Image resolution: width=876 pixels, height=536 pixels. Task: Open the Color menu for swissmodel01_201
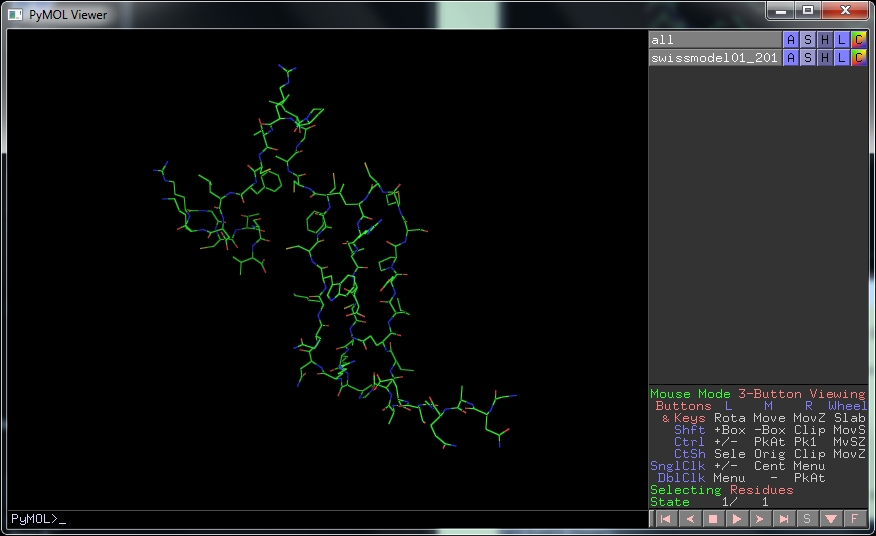pos(858,58)
